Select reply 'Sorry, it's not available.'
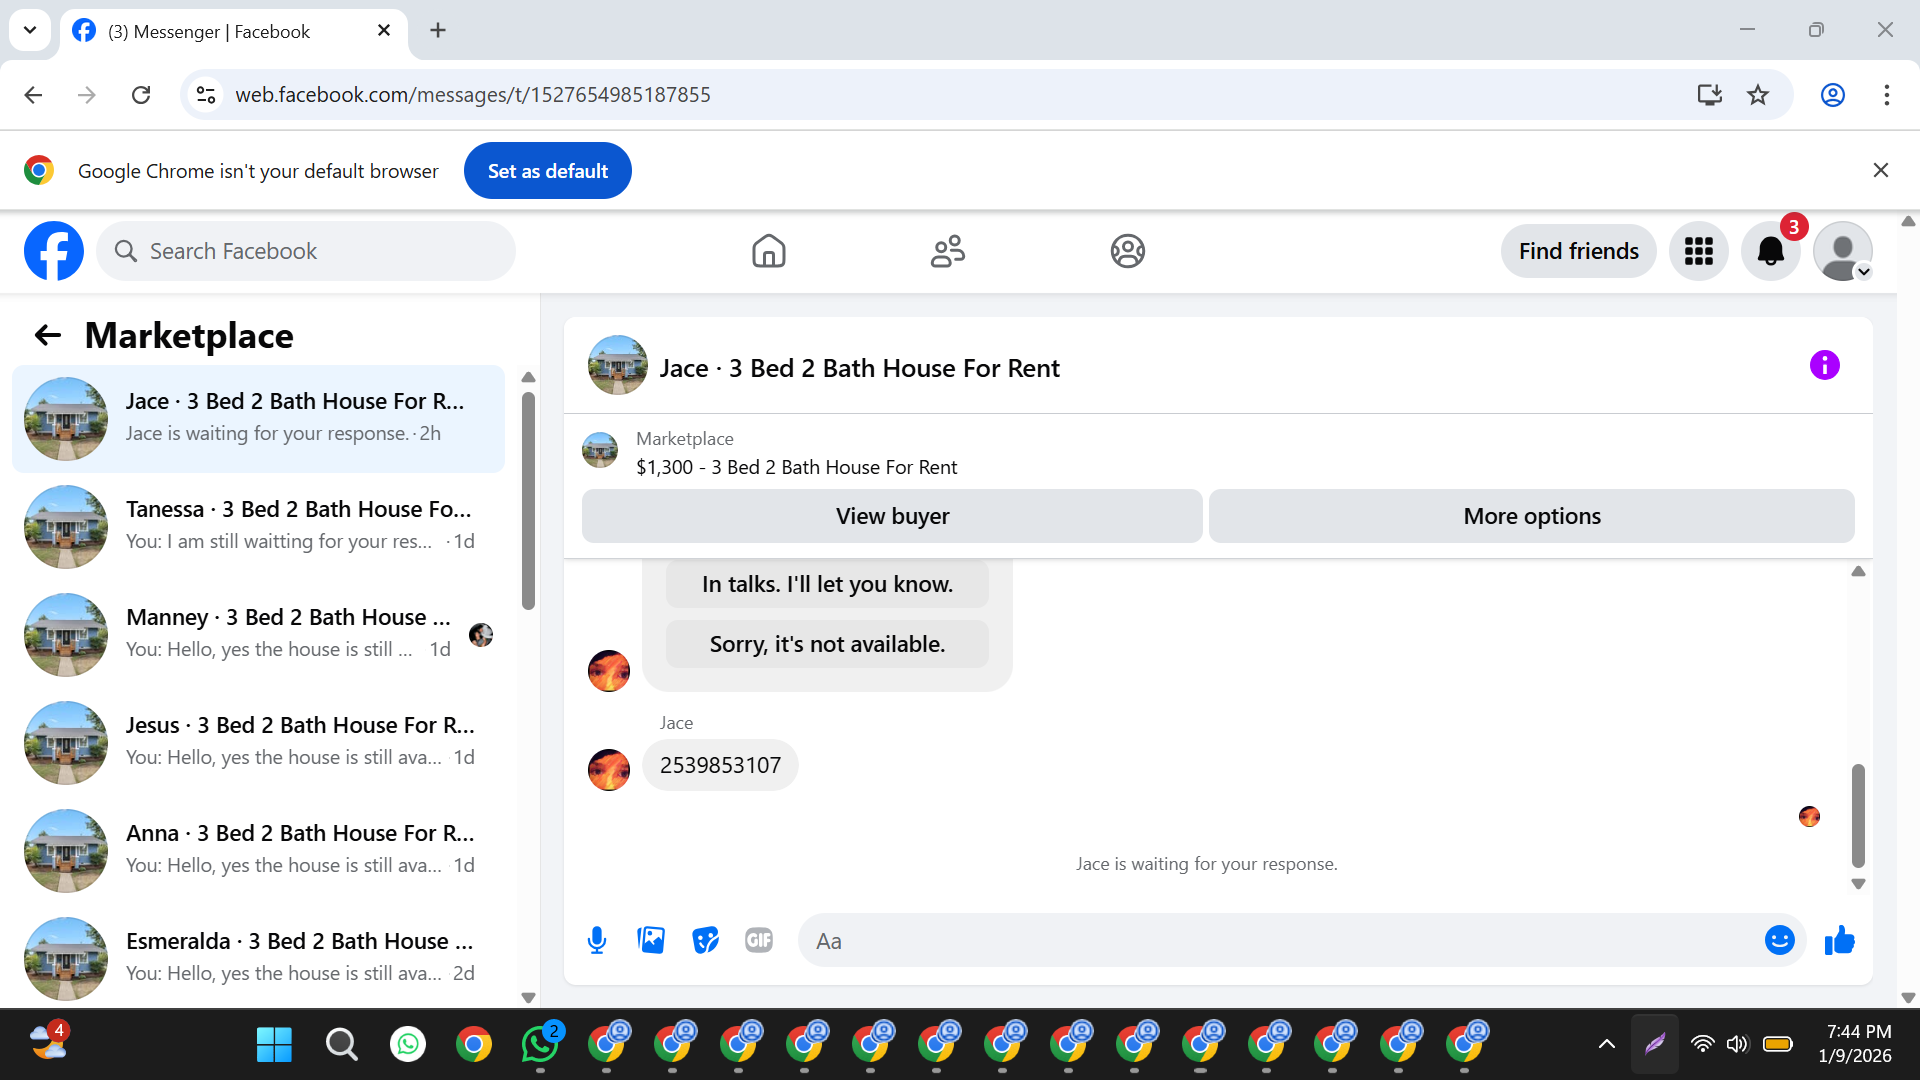 click(x=827, y=644)
